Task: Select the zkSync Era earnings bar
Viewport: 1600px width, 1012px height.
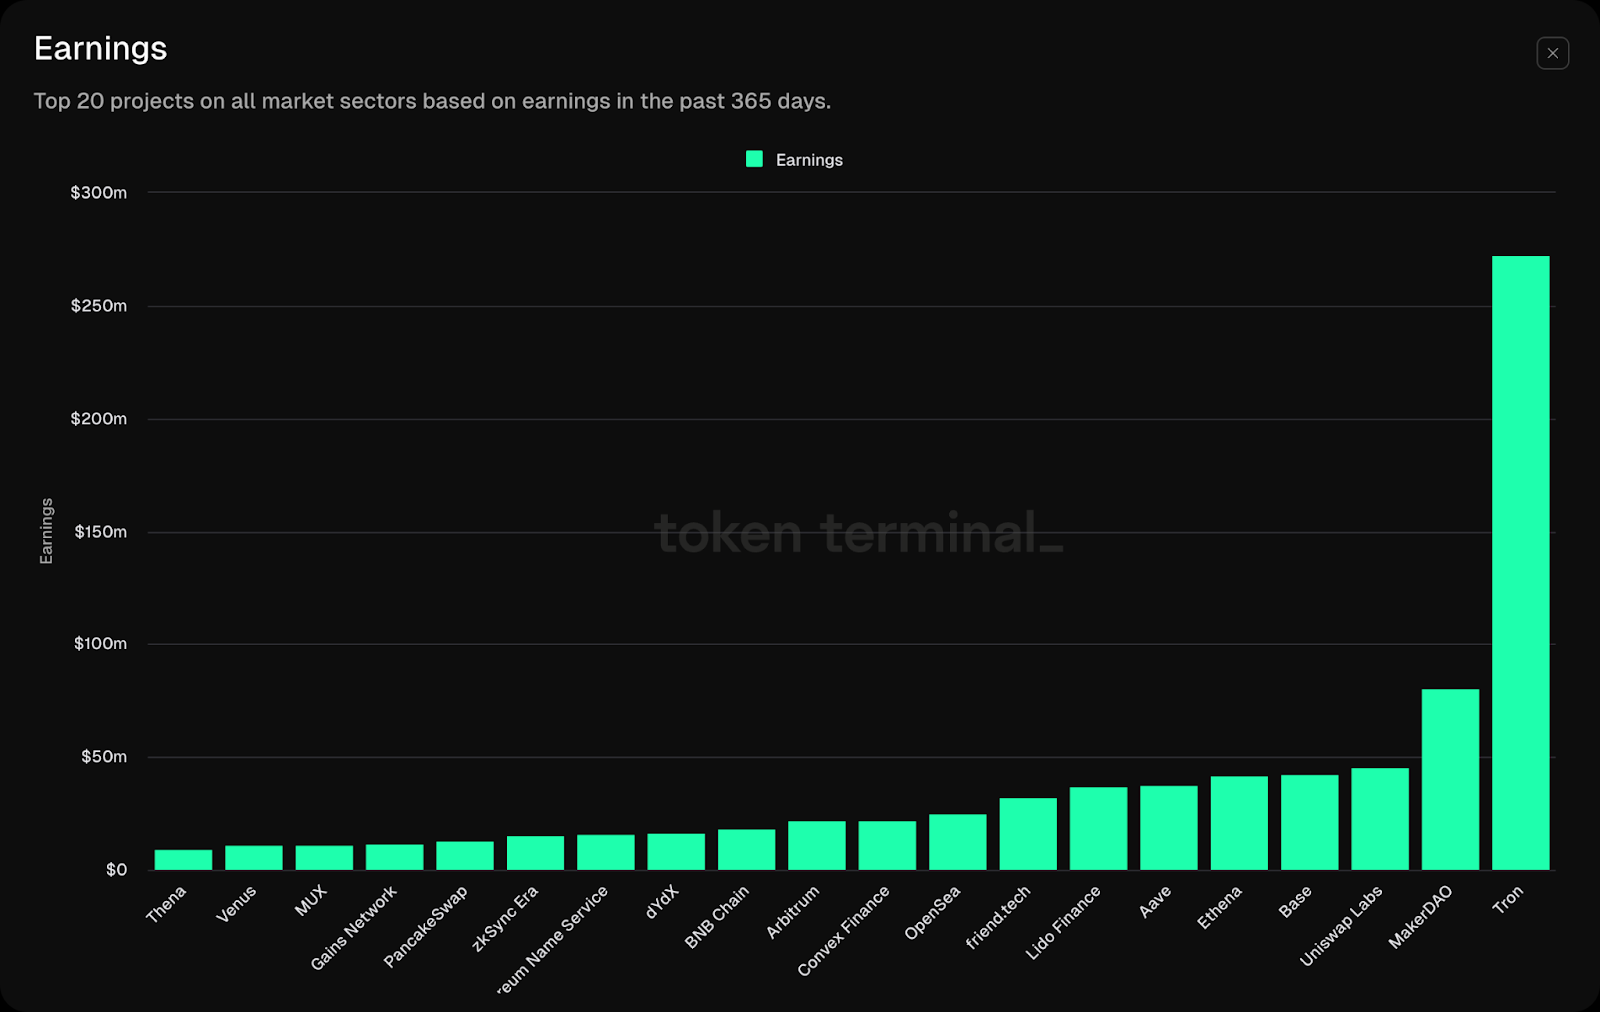Action: pyautogui.click(x=535, y=853)
